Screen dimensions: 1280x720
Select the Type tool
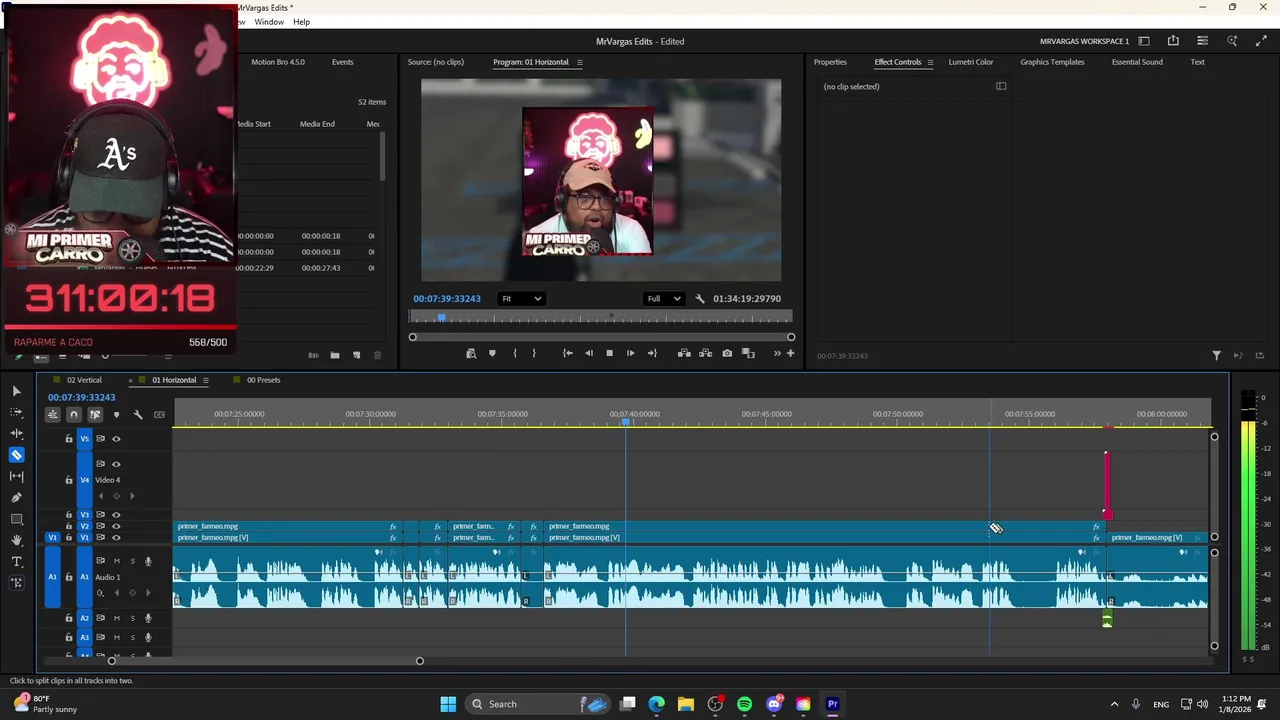(16, 562)
